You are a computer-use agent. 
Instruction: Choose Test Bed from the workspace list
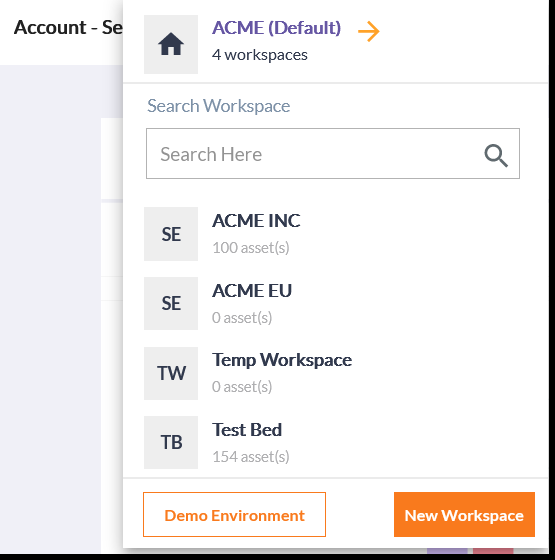pos(247,430)
